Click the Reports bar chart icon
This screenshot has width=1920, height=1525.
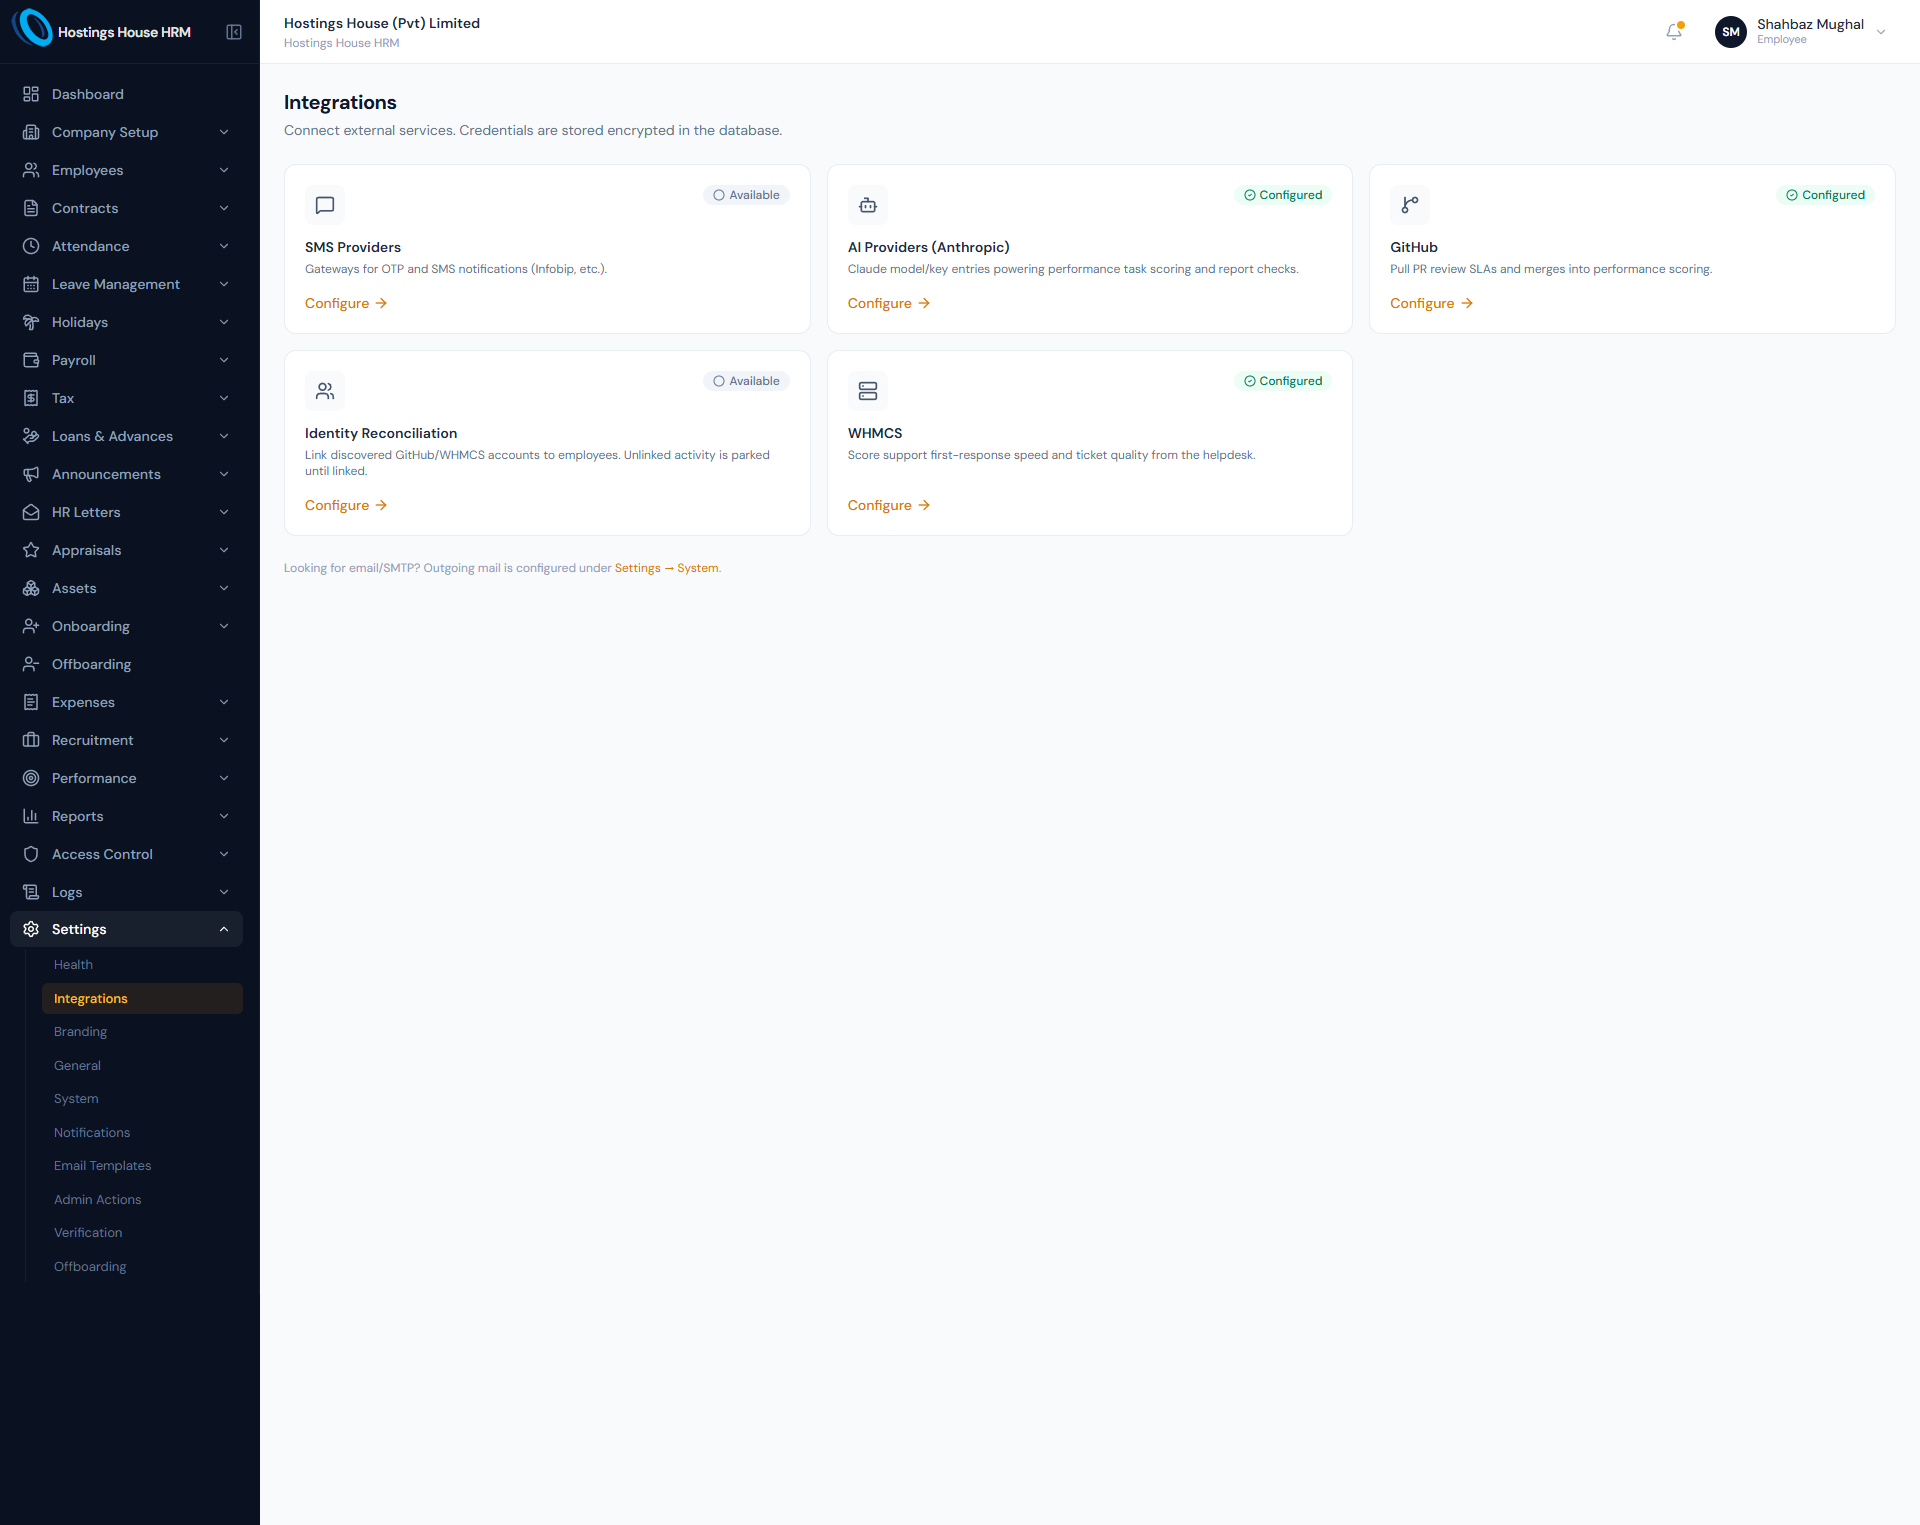pyautogui.click(x=31, y=816)
